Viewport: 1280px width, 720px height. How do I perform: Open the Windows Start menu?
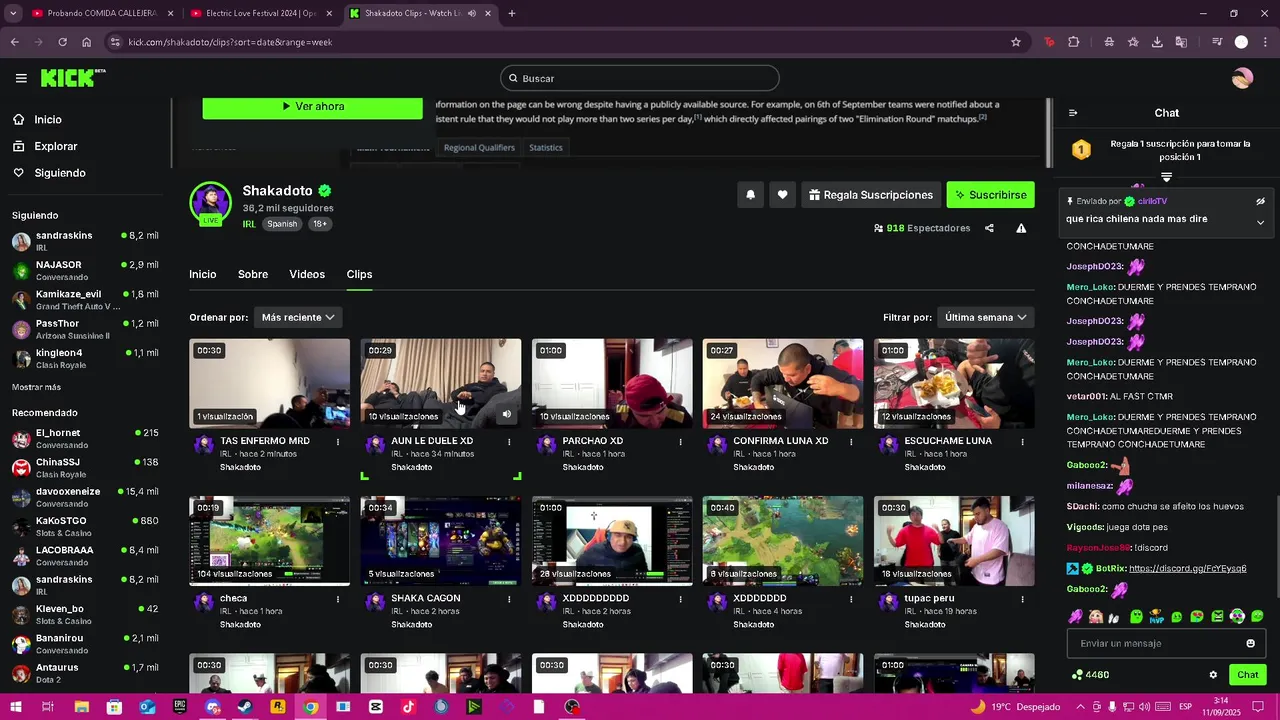coord(15,707)
